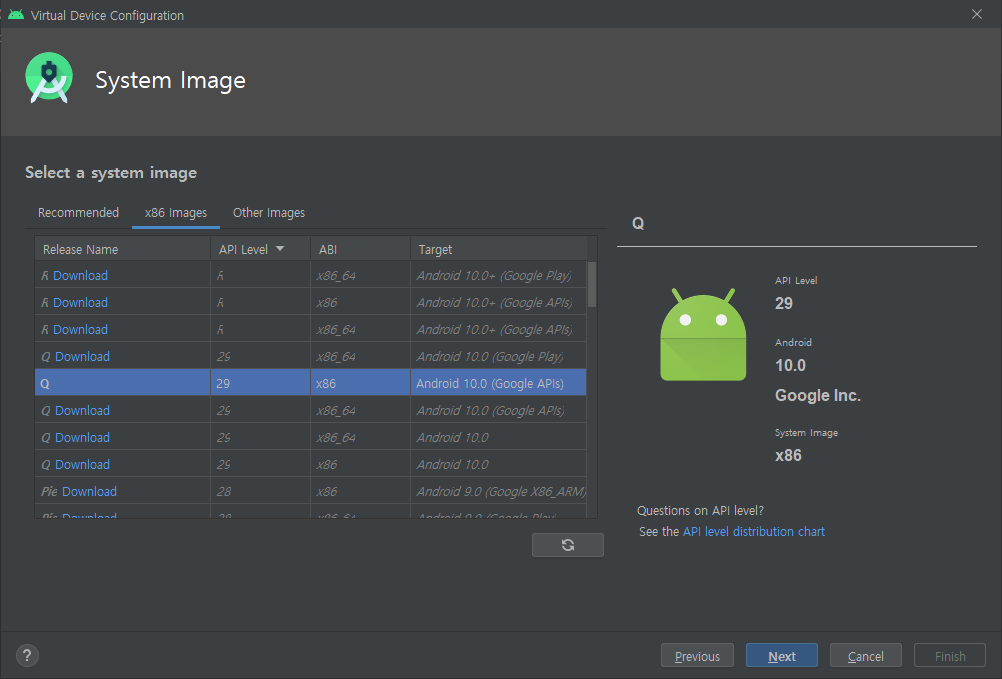Screen dimensions: 1002x679
Task: Cancel the virtual device configuration
Action: tap(865, 656)
